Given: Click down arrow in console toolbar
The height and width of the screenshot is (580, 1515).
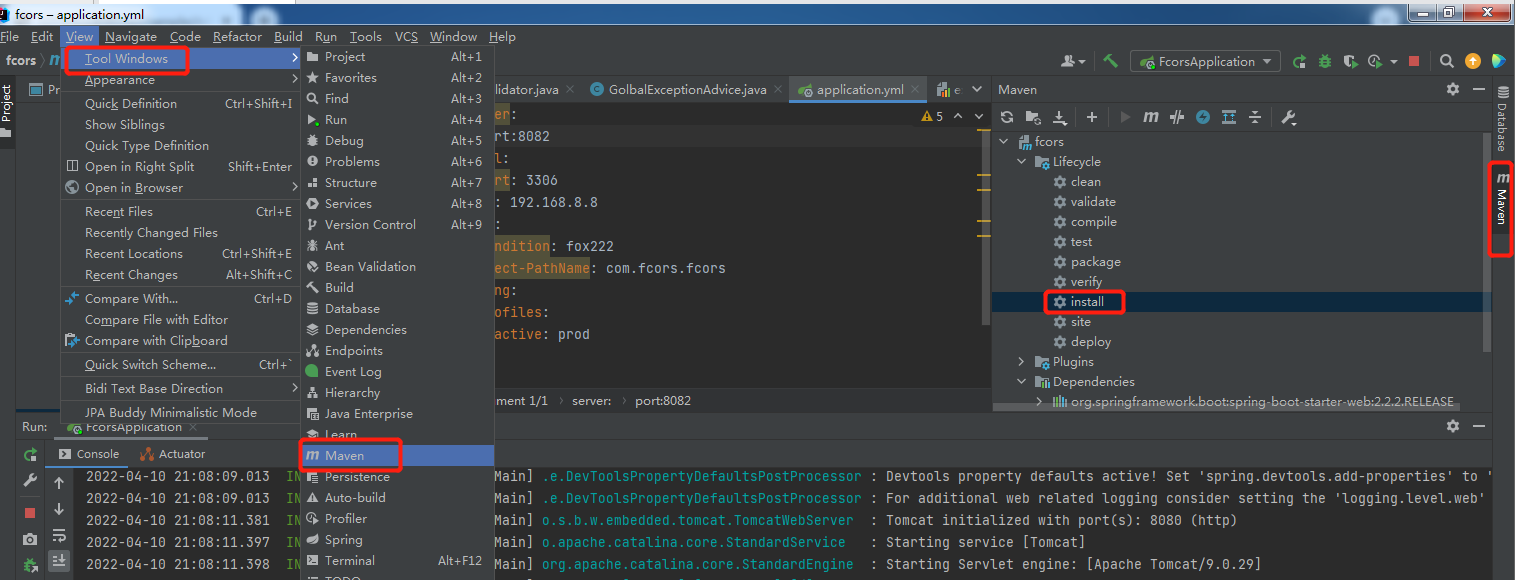Looking at the screenshot, I should tap(59, 509).
